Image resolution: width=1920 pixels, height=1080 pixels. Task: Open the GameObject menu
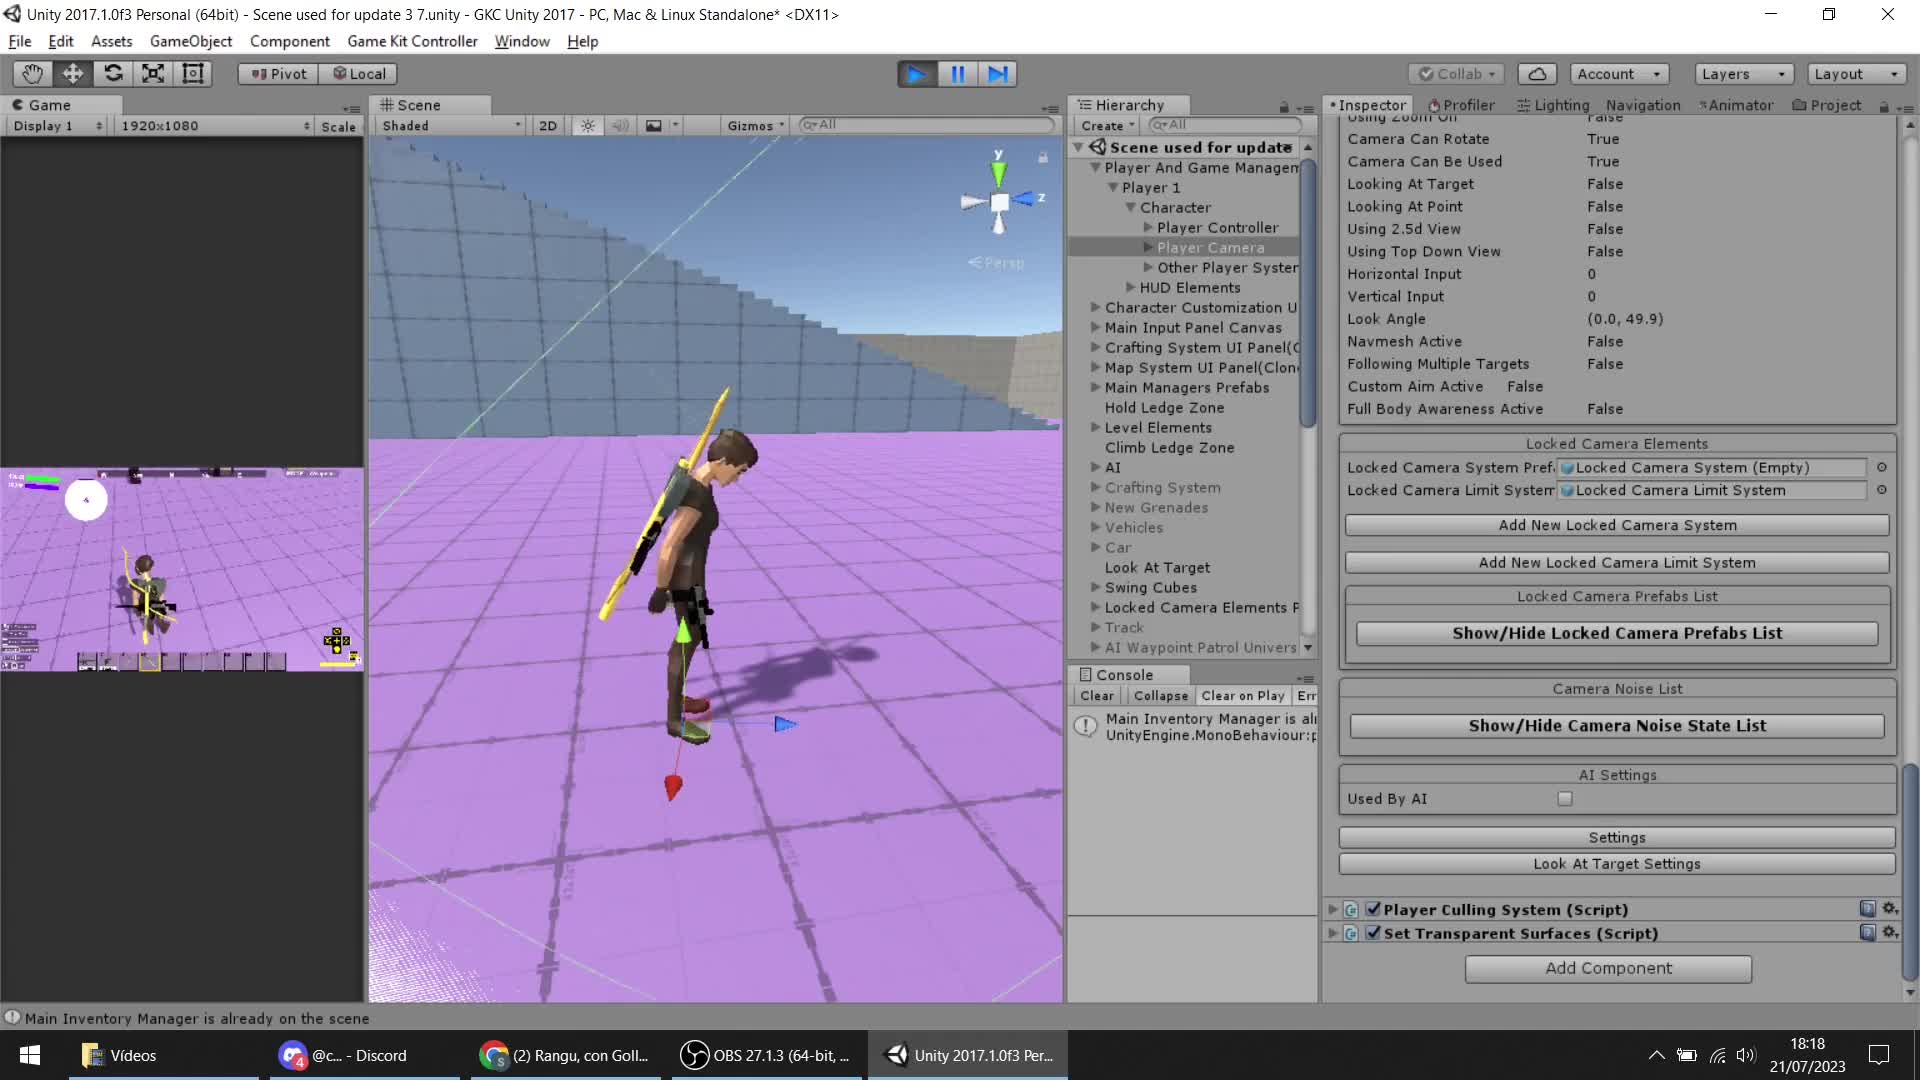(190, 41)
